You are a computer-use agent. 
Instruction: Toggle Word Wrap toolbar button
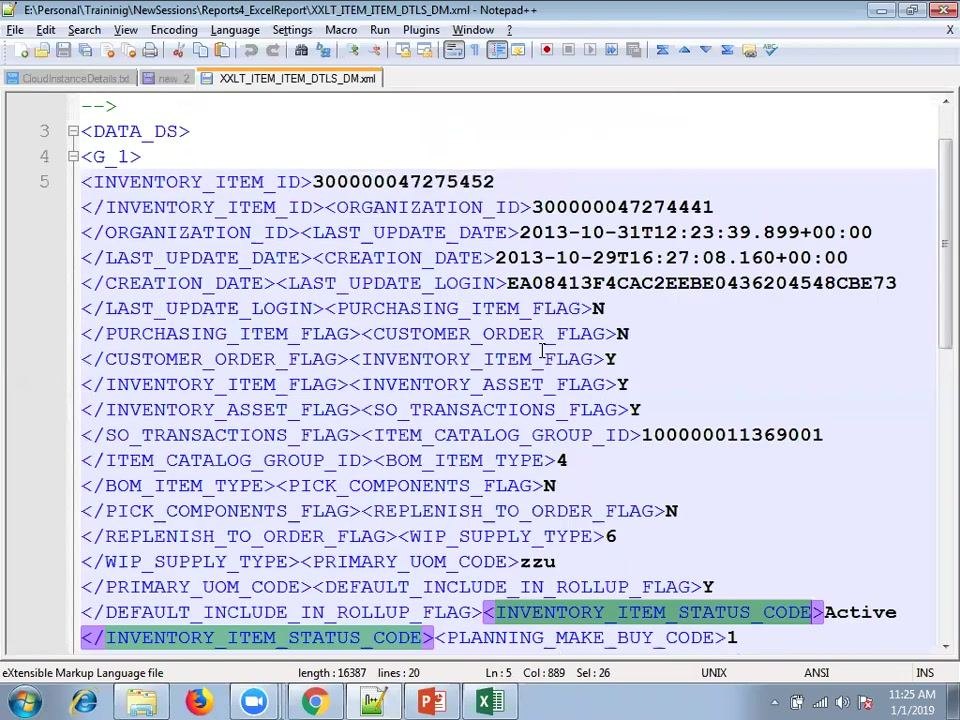tap(453, 50)
